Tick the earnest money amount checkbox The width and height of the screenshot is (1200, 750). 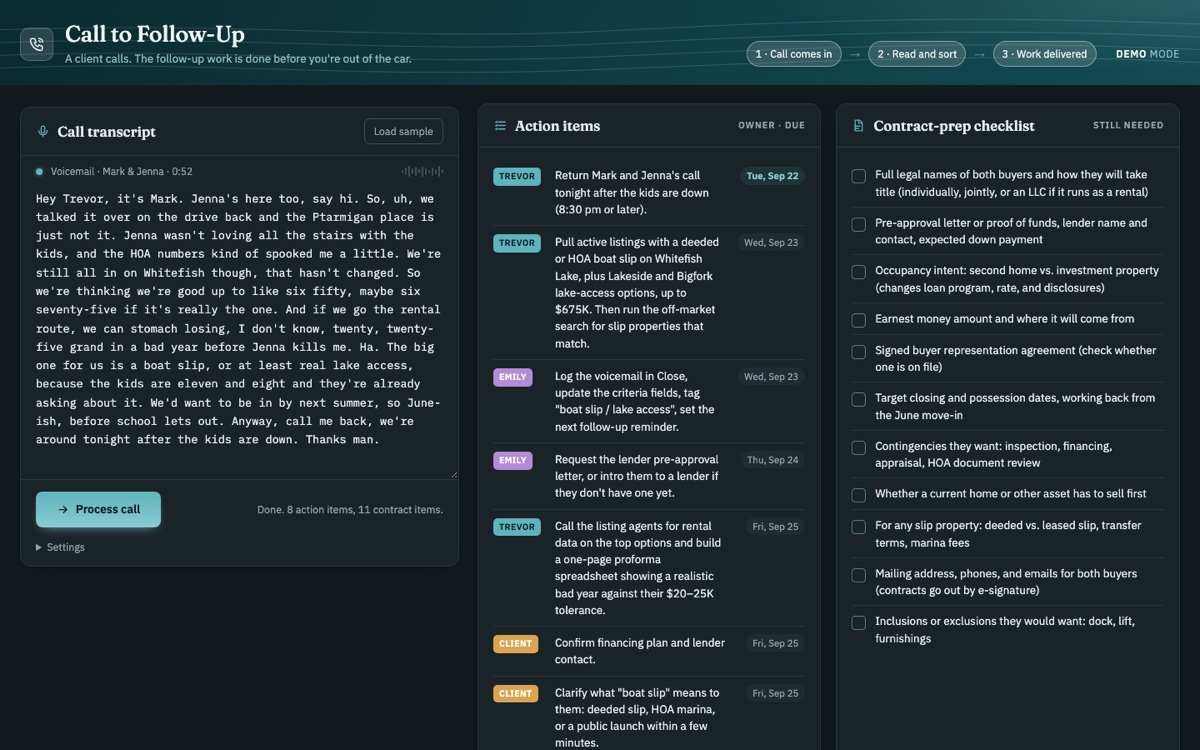858,320
